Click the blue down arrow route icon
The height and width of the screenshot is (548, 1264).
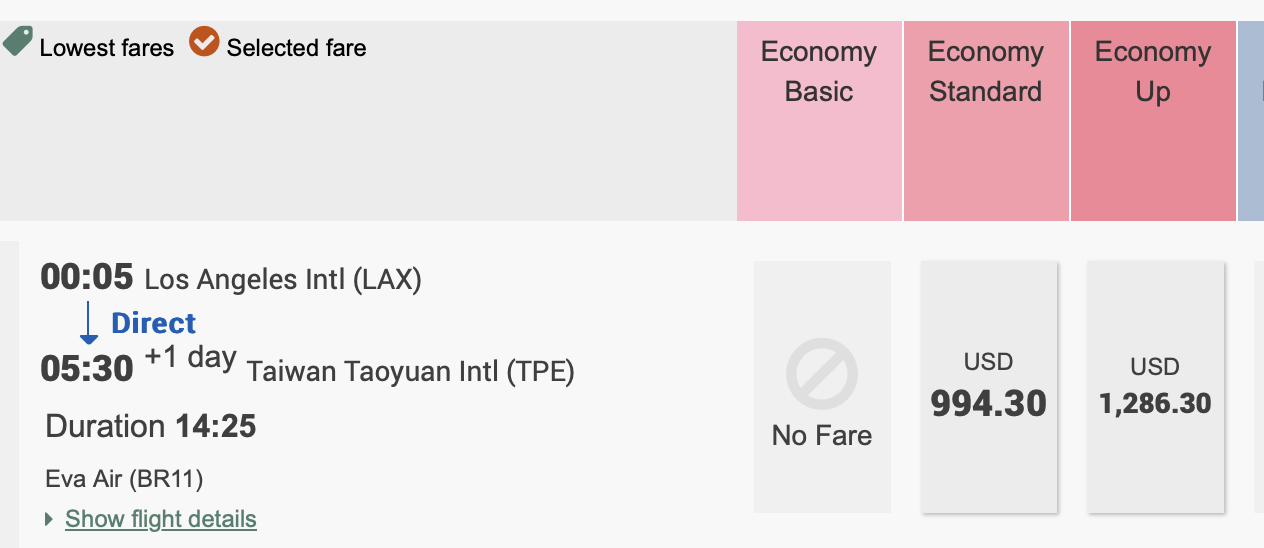(88, 324)
